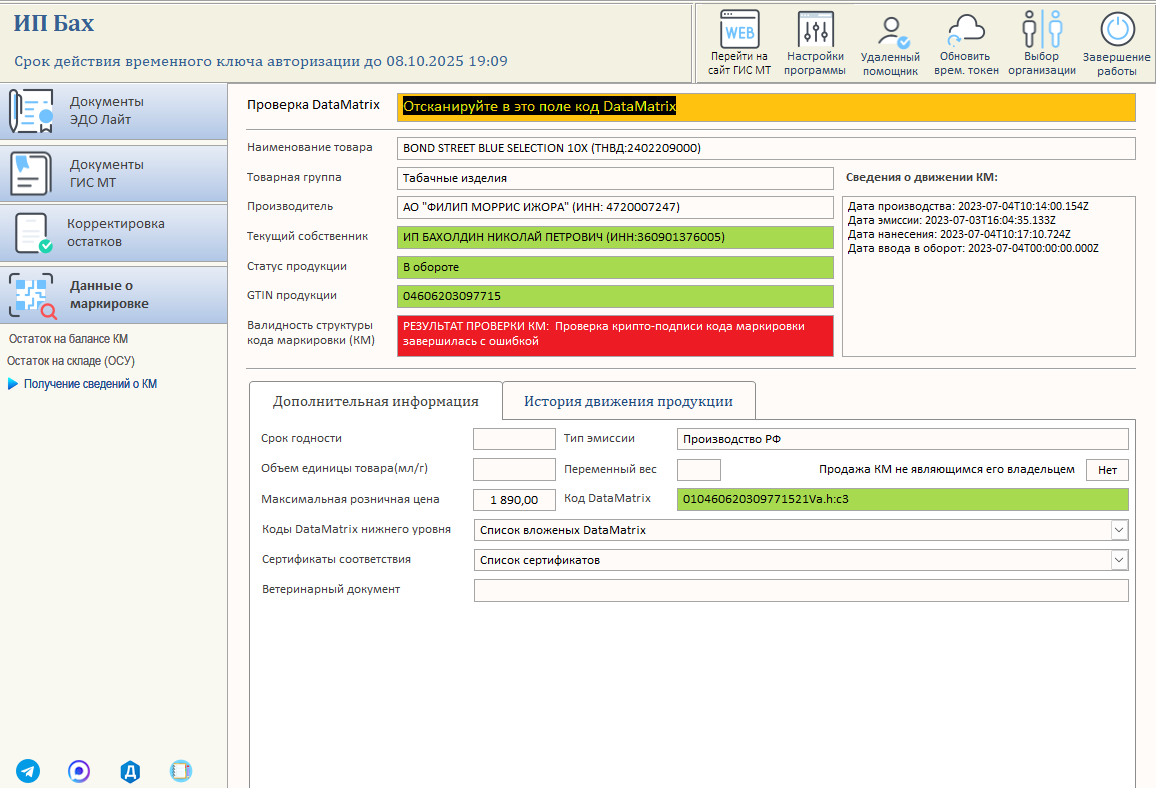Expand the nested DataMatrix list dropdown
The width and height of the screenshot is (1156, 788).
point(1119,530)
